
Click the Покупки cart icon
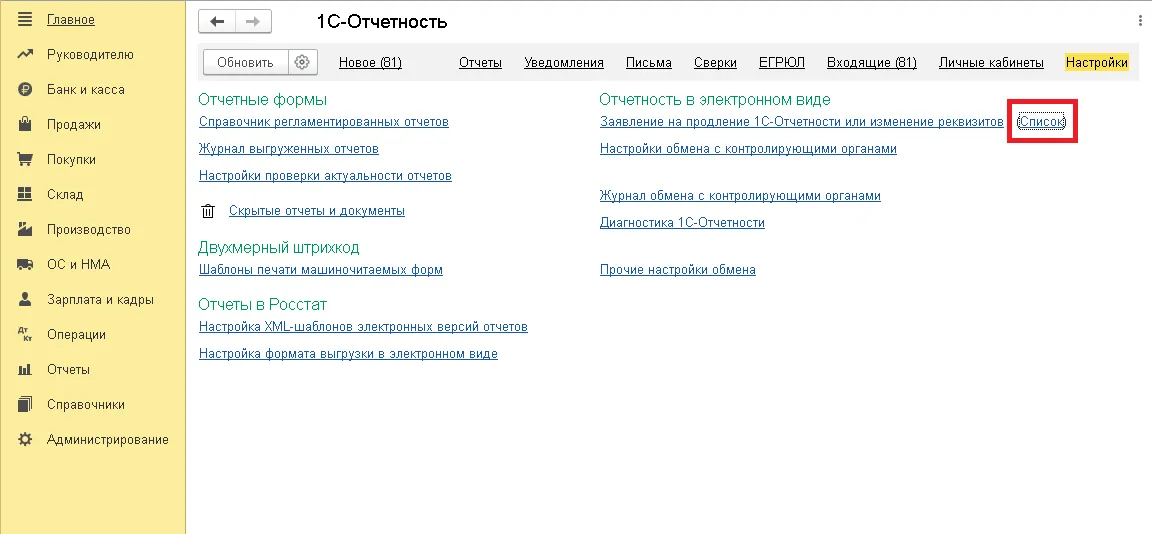coord(25,159)
